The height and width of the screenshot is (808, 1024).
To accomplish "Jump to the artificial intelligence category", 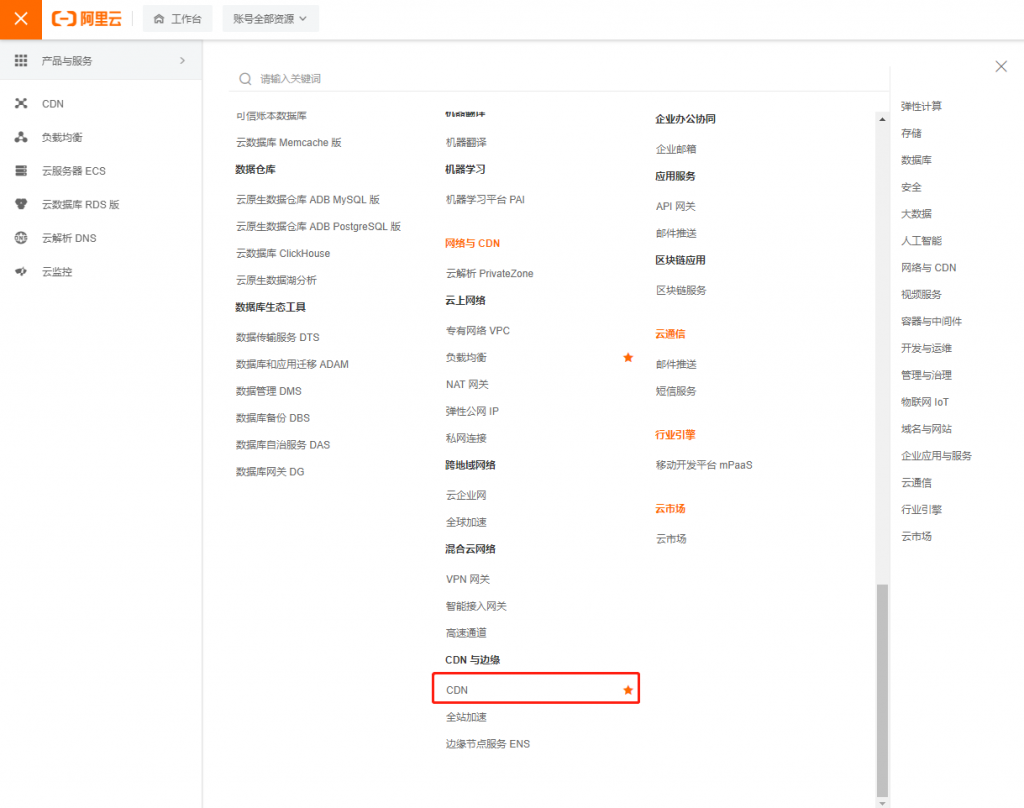I will [921, 240].
